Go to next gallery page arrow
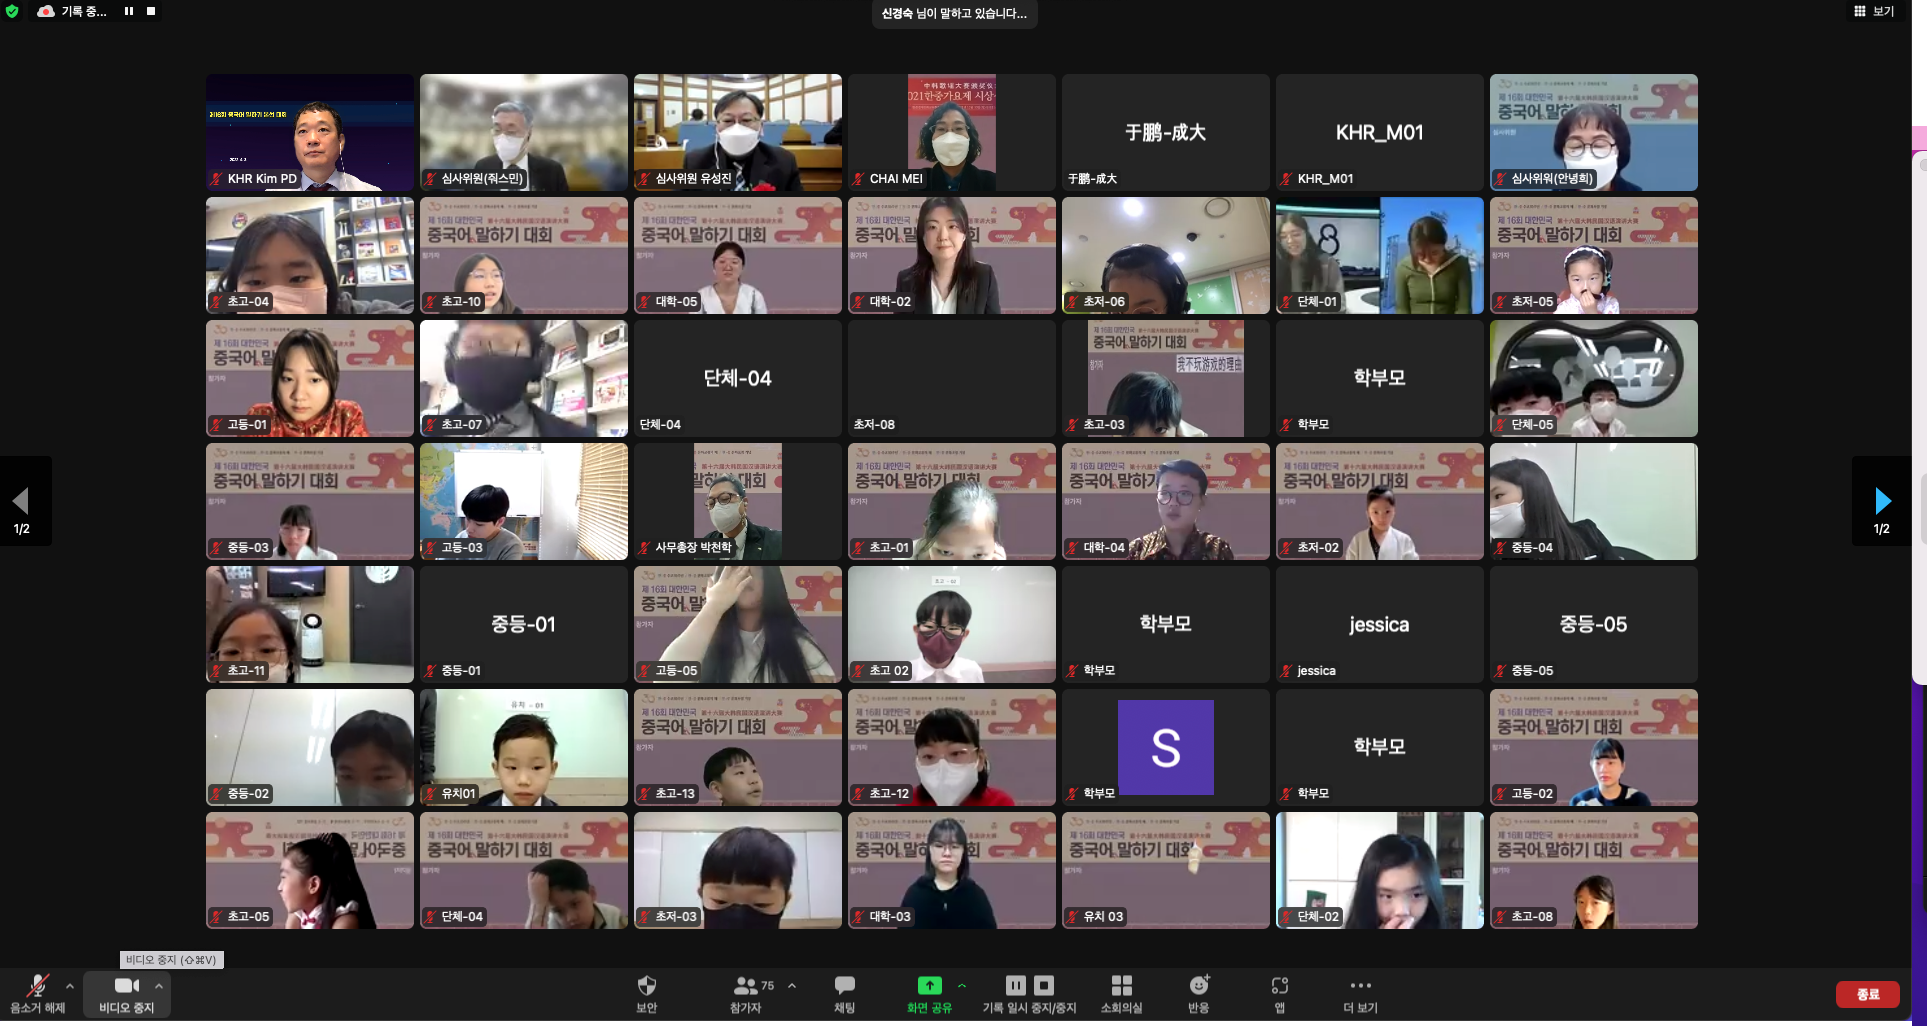 pos(1881,500)
